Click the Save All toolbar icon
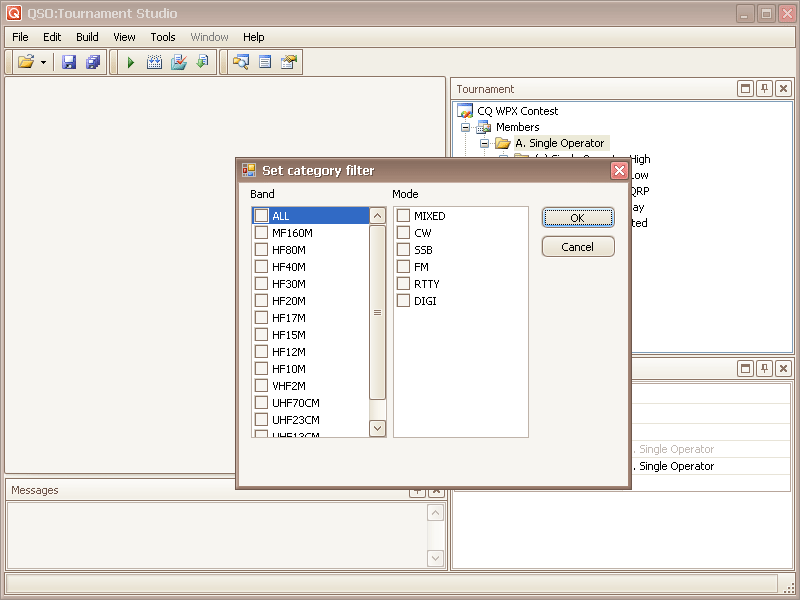 pyautogui.click(x=93, y=62)
